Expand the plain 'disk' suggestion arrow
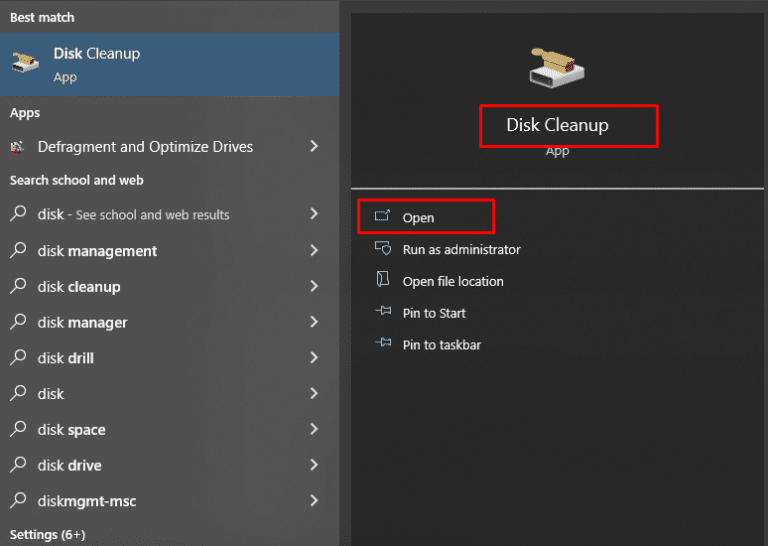The image size is (768, 546). (314, 393)
